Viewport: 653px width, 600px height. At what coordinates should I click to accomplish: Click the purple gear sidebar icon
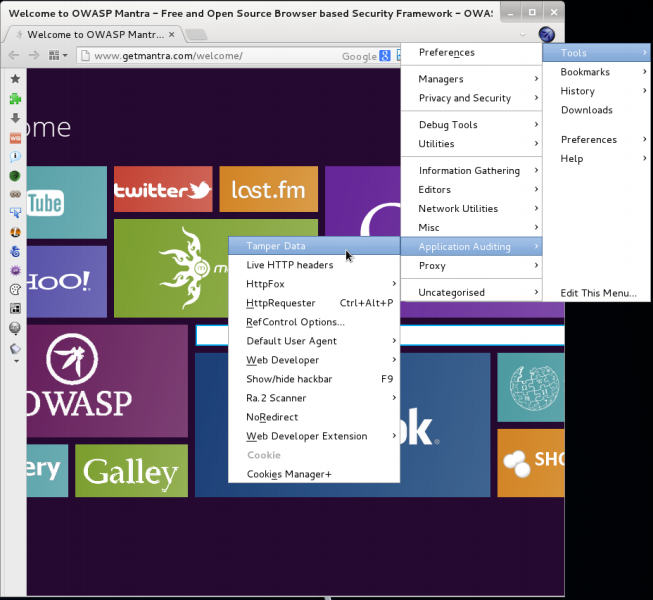click(x=15, y=270)
